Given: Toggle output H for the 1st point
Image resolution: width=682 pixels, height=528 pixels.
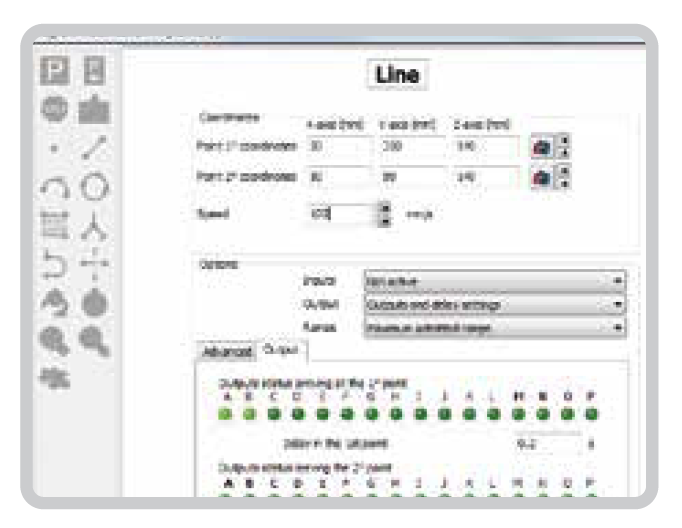Looking at the screenshot, I should pyautogui.click(x=395, y=413).
